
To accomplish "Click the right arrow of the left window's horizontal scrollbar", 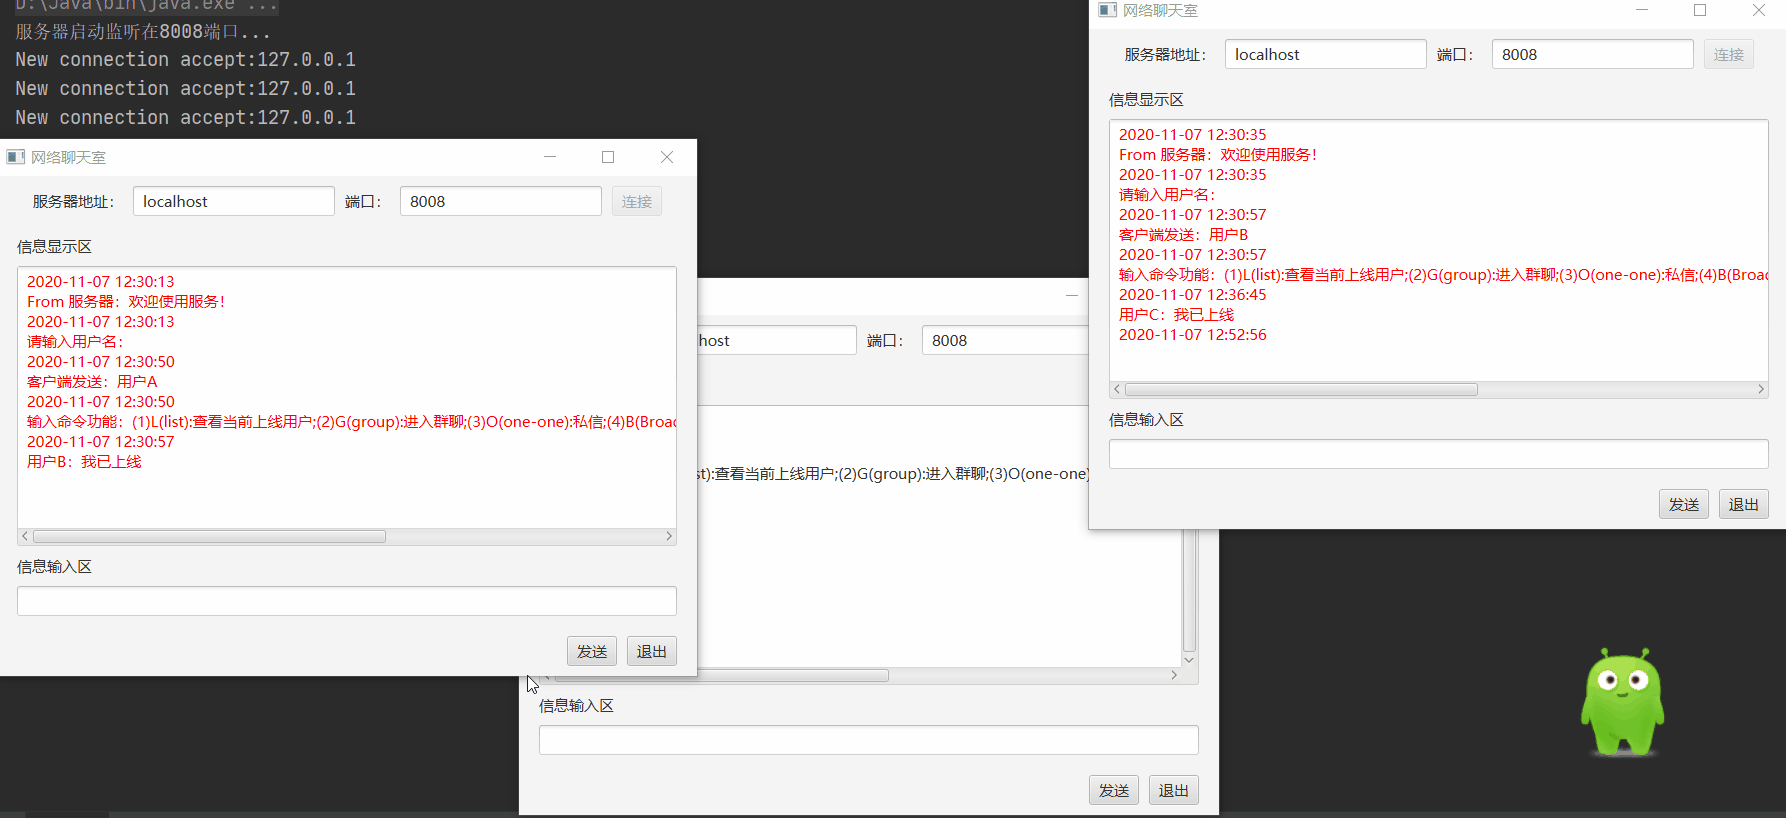I will coord(669,537).
